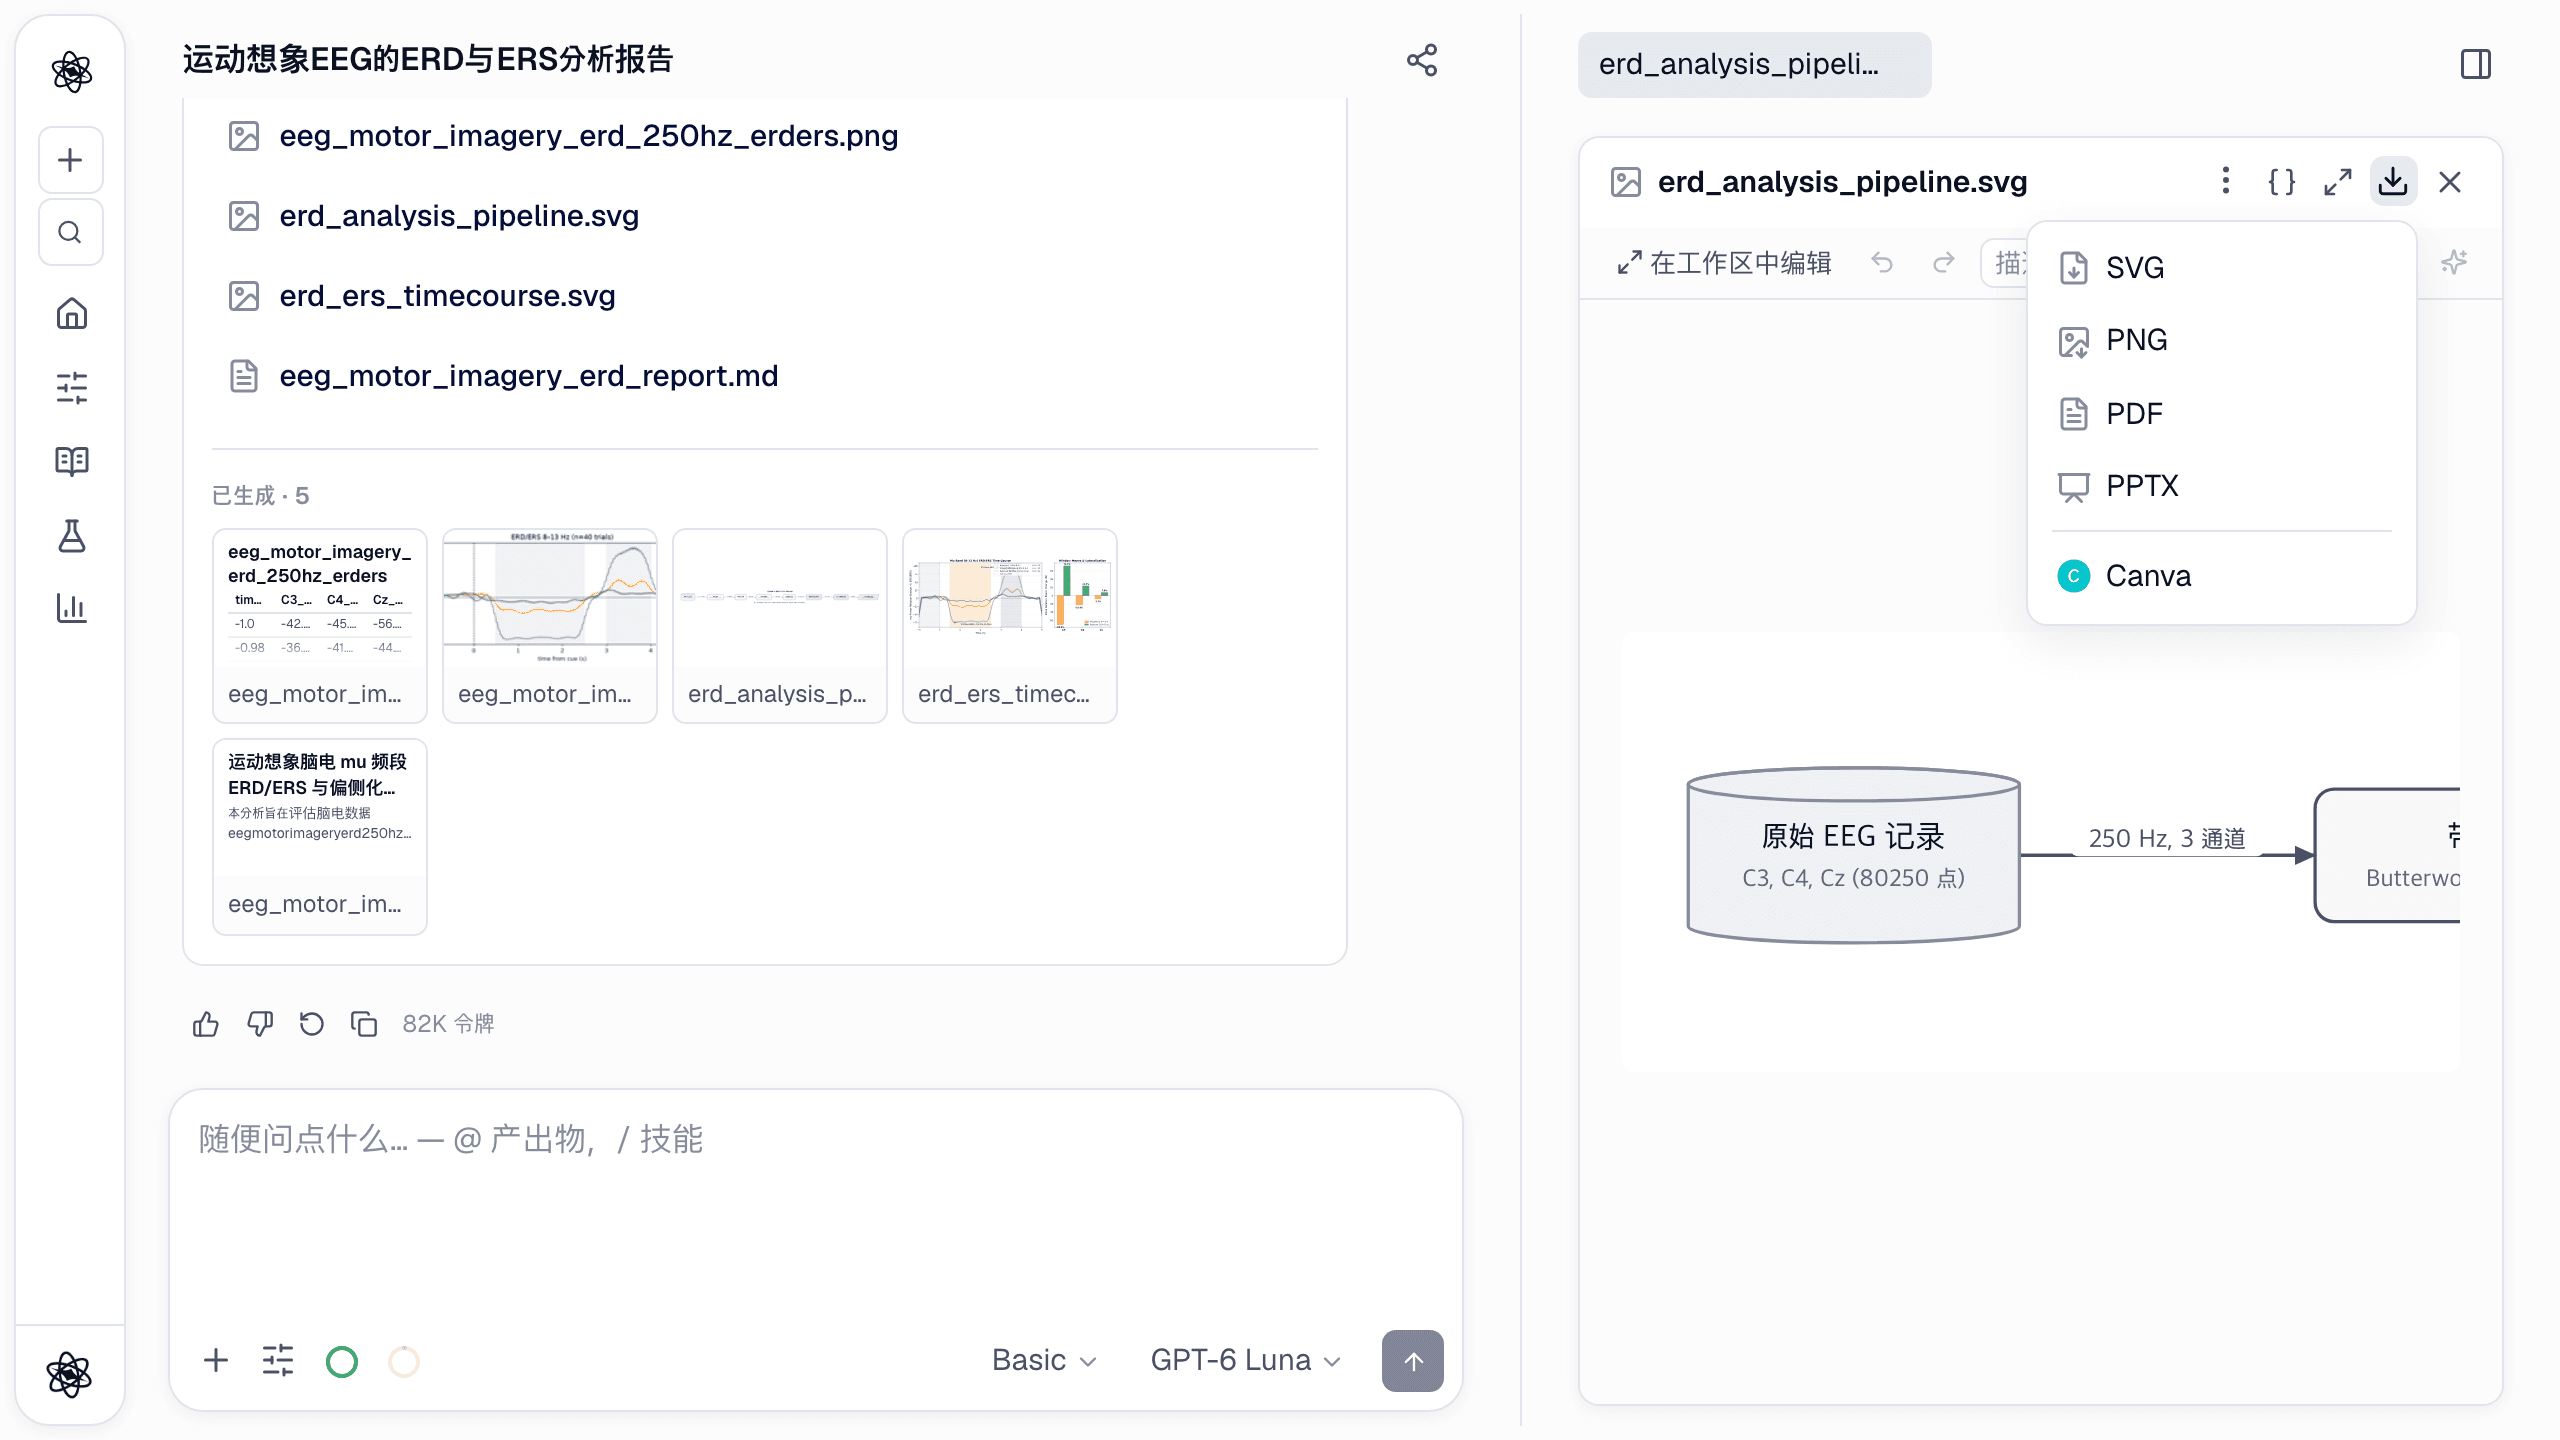This screenshot has width=2560, height=1440.
Task: Open the erd_ers_timec... thumbnail card
Action: (x=1009, y=625)
